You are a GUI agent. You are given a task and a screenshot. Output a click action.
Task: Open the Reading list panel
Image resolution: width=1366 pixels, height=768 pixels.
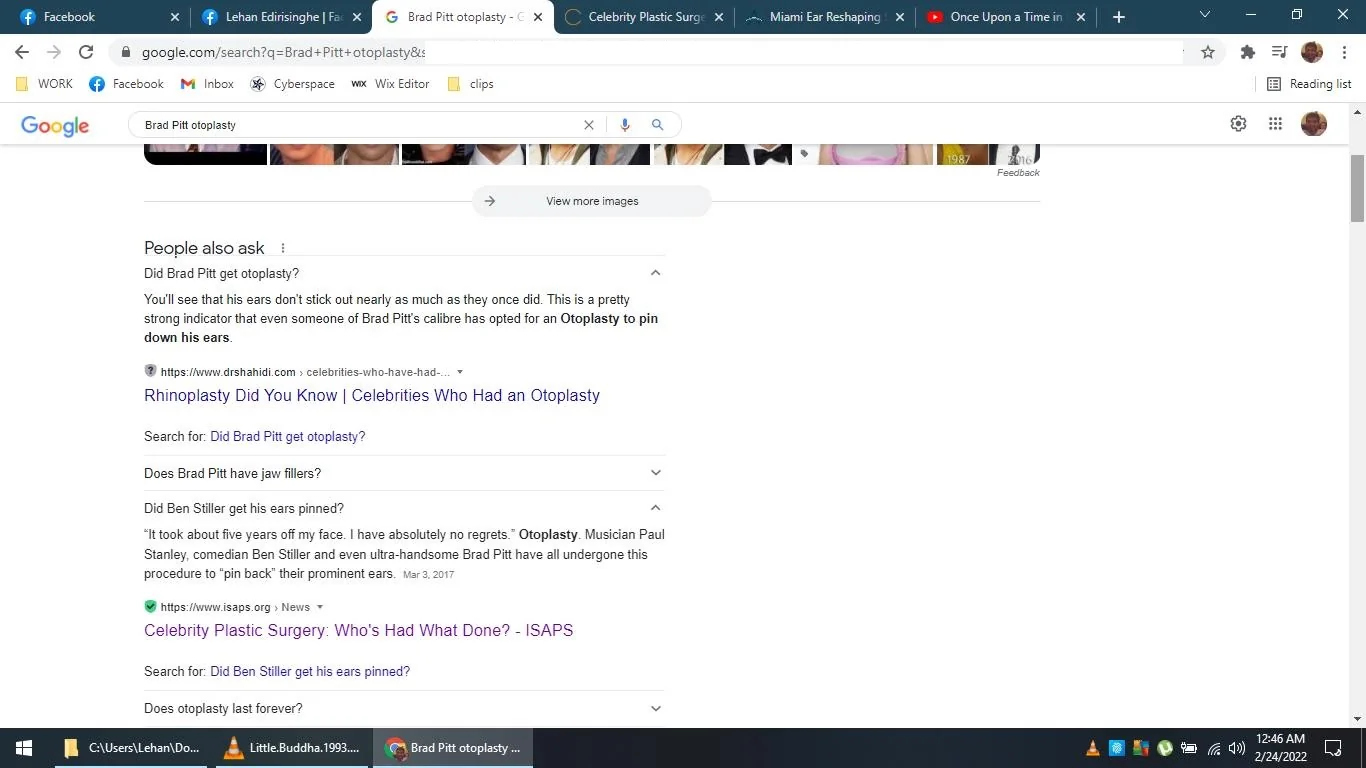(x=1309, y=84)
